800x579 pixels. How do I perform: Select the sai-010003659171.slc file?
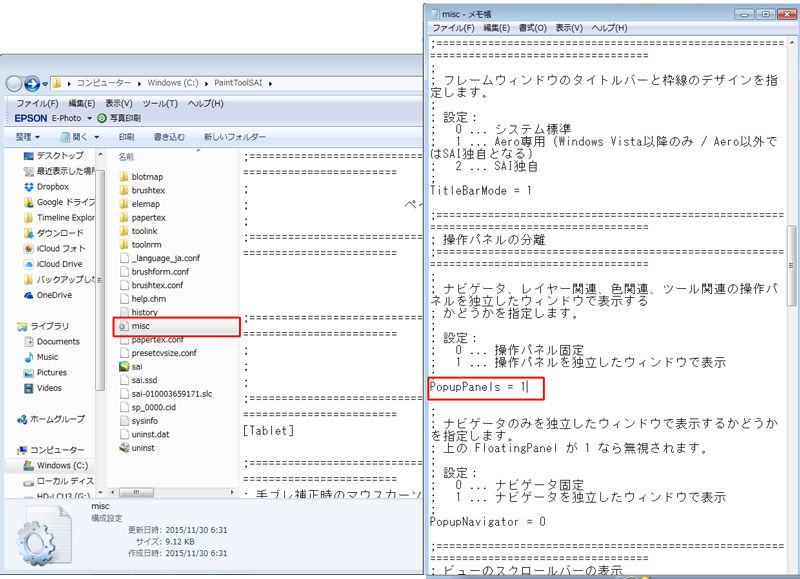(x=166, y=394)
